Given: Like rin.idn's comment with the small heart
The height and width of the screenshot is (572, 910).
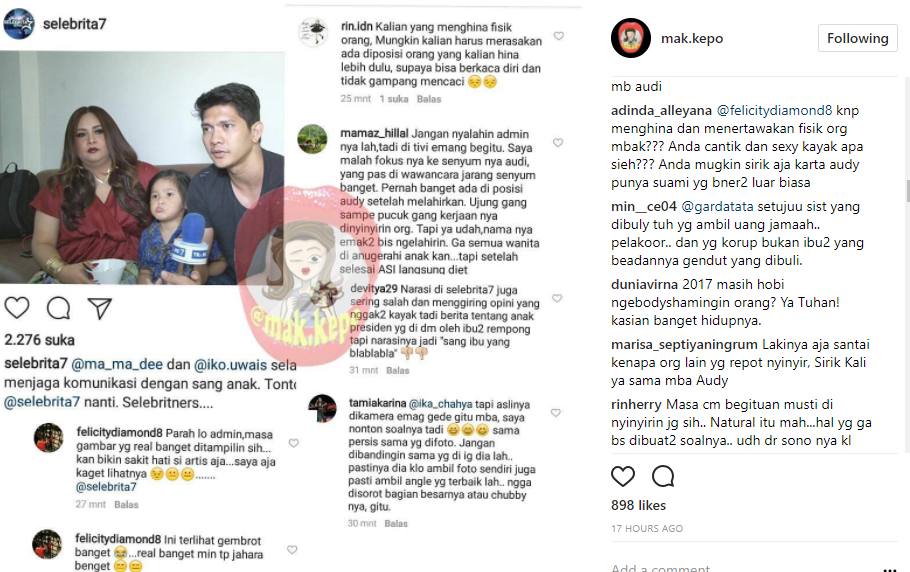Looking at the screenshot, I should tap(558, 36).
